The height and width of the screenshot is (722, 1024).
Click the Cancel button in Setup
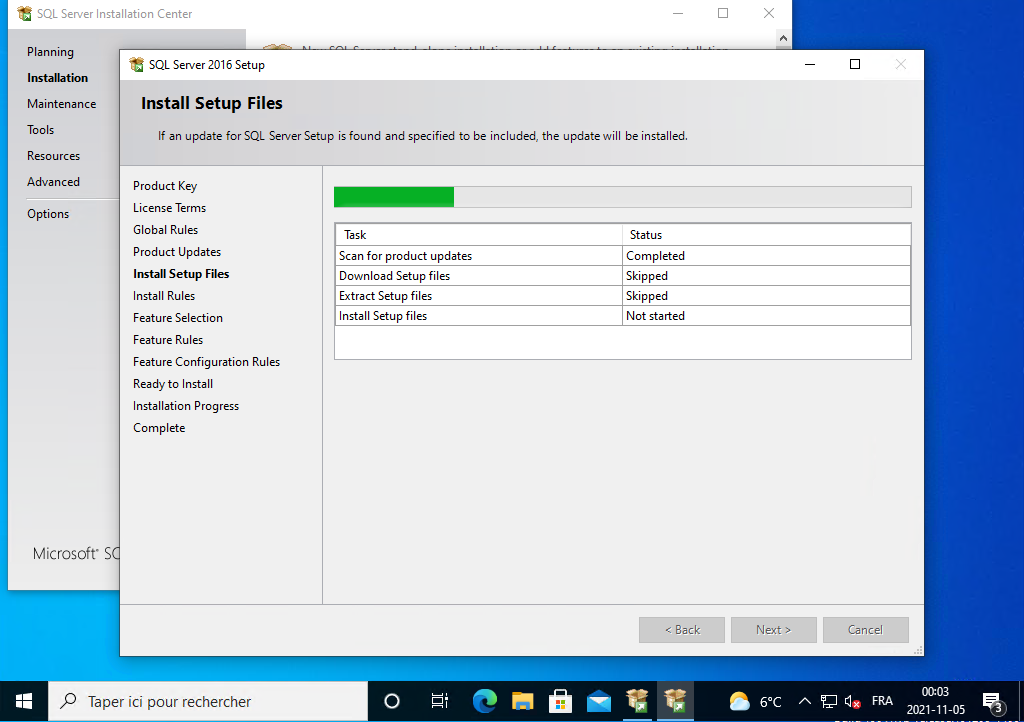865,630
